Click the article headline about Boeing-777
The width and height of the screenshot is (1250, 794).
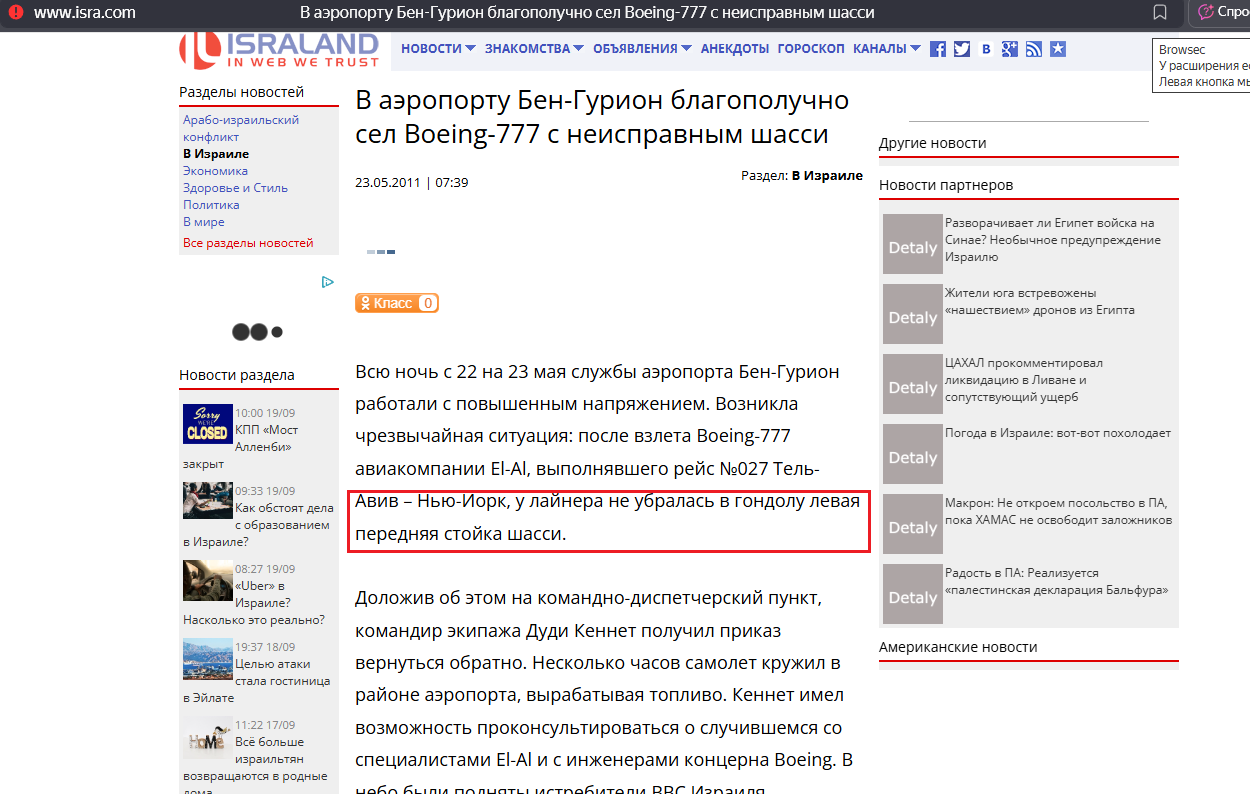[602, 117]
